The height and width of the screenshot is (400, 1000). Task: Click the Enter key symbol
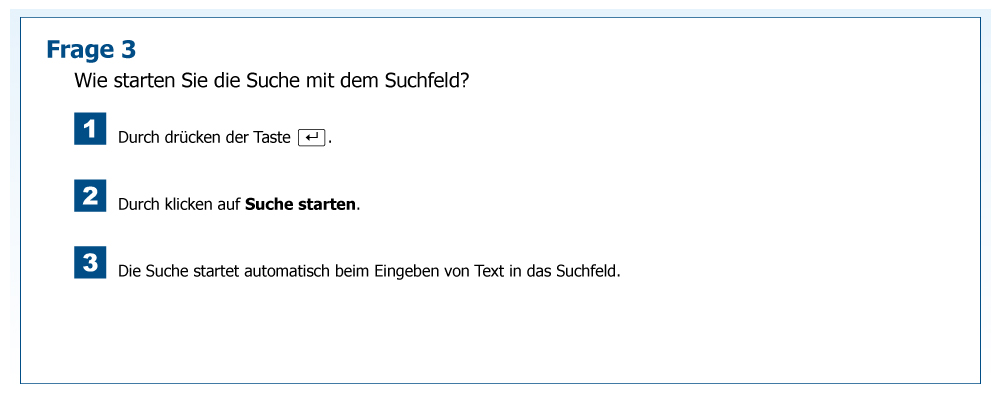click(312, 137)
